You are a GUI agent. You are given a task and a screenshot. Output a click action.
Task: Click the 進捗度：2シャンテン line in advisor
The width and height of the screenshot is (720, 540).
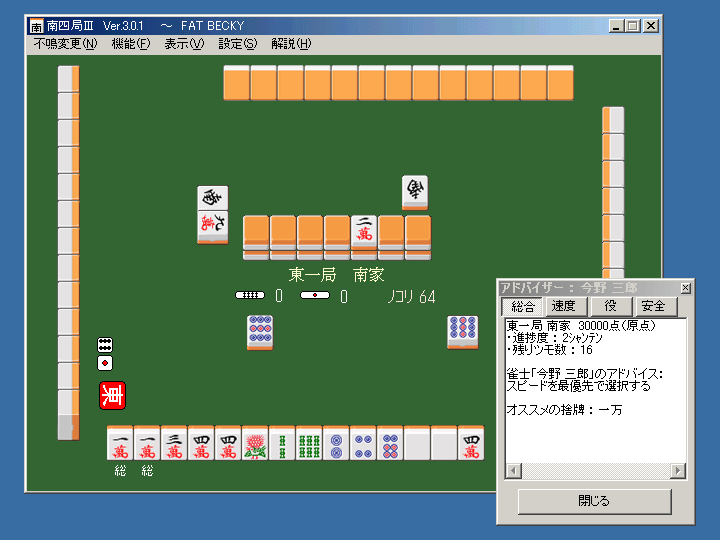(x=555, y=338)
